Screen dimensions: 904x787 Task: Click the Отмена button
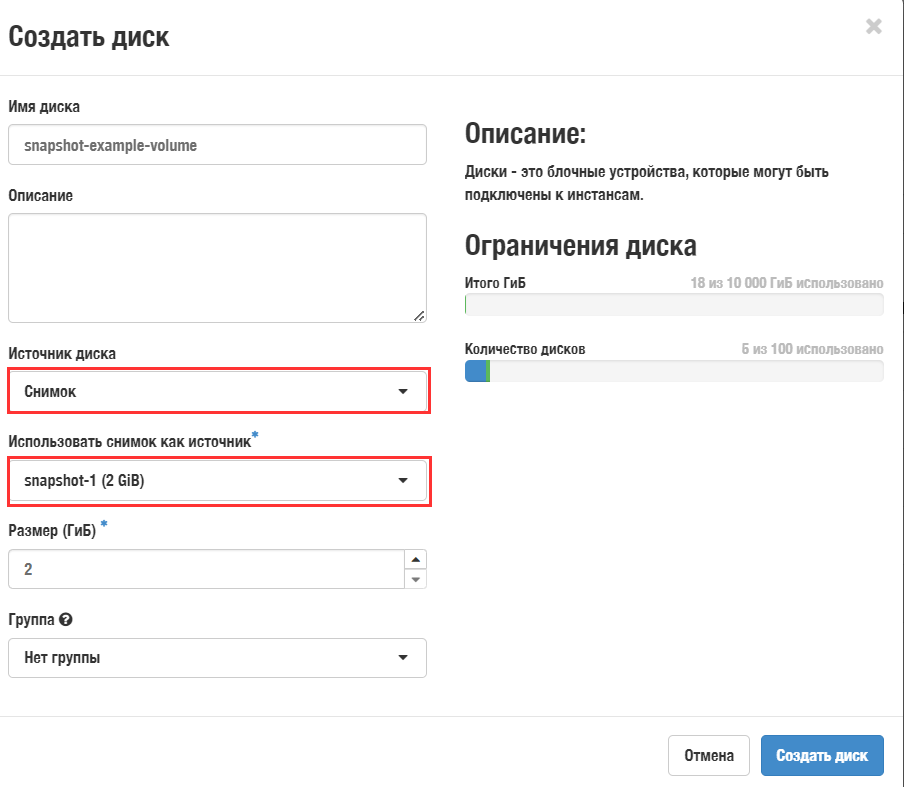[x=709, y=755]
